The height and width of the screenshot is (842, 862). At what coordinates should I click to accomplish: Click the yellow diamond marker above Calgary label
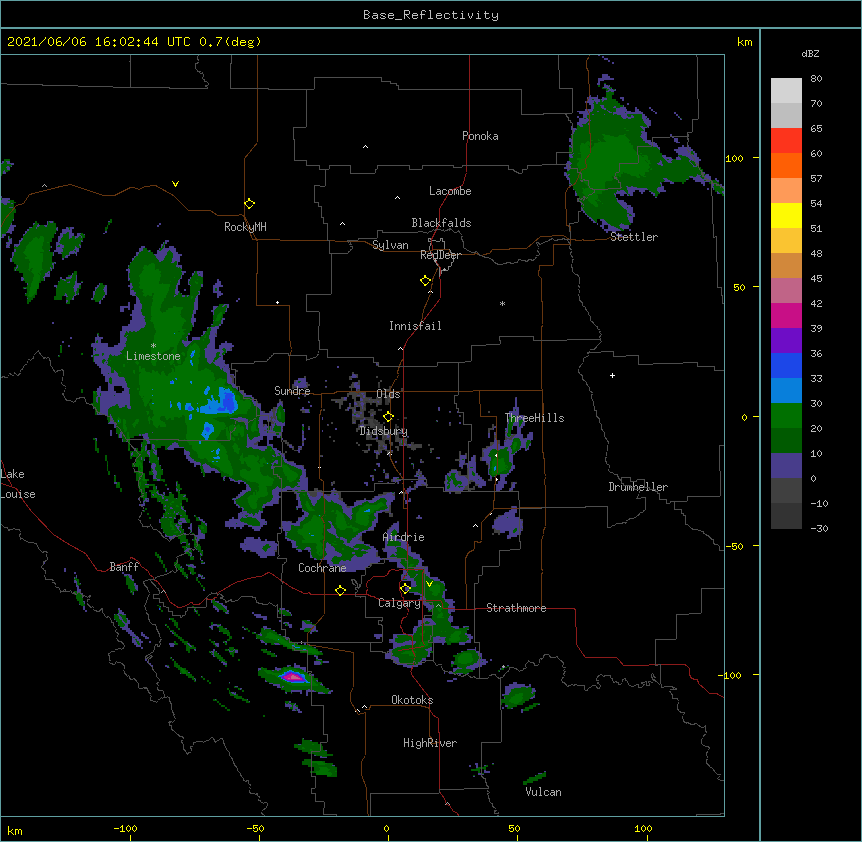[405, 589]
